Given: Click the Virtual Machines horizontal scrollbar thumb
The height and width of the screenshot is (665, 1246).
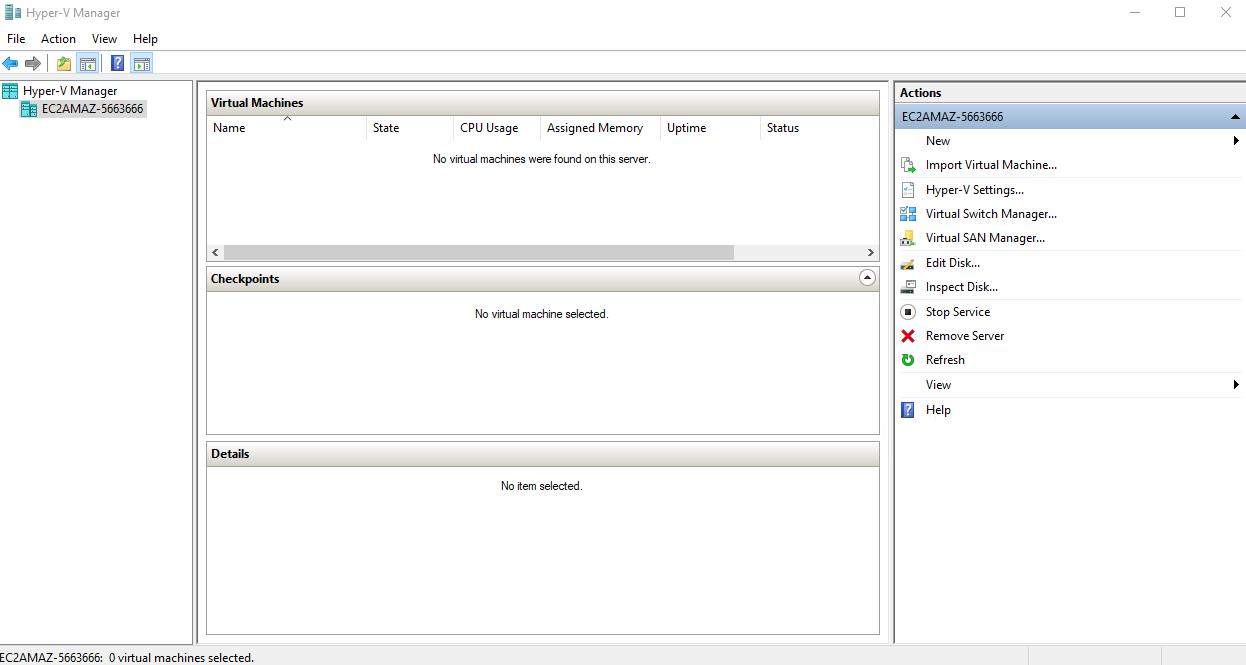Looking at the screenshot, I should (x=479, y=253).
